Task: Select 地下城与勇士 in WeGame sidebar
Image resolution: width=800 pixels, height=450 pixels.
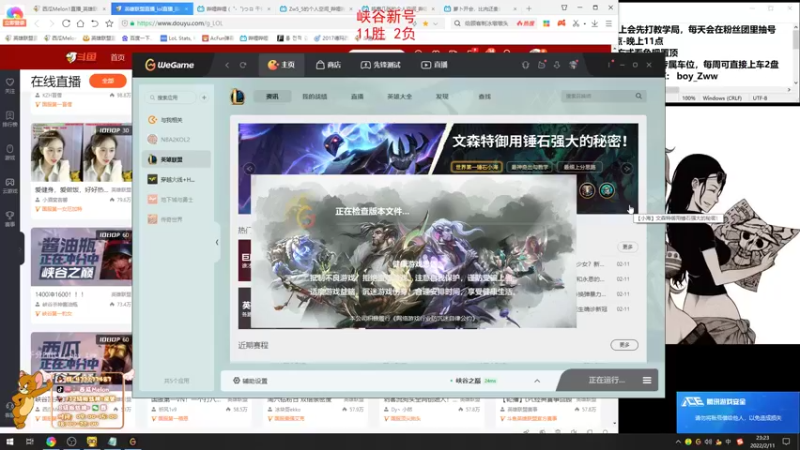Action: tap(176, 199)
